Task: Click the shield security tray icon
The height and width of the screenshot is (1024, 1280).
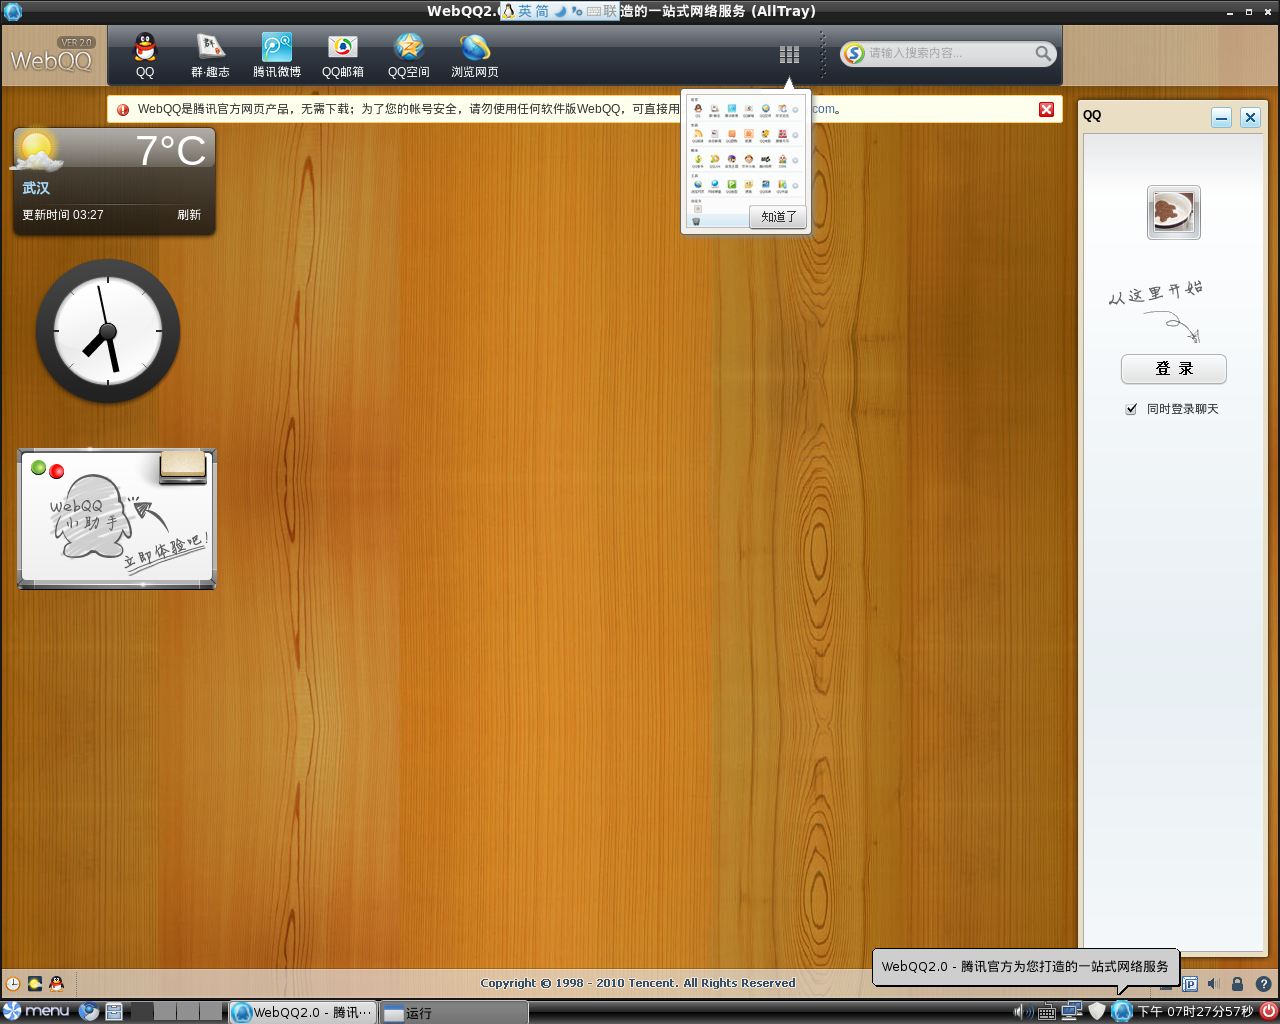Action: tap(1097, 1011)
